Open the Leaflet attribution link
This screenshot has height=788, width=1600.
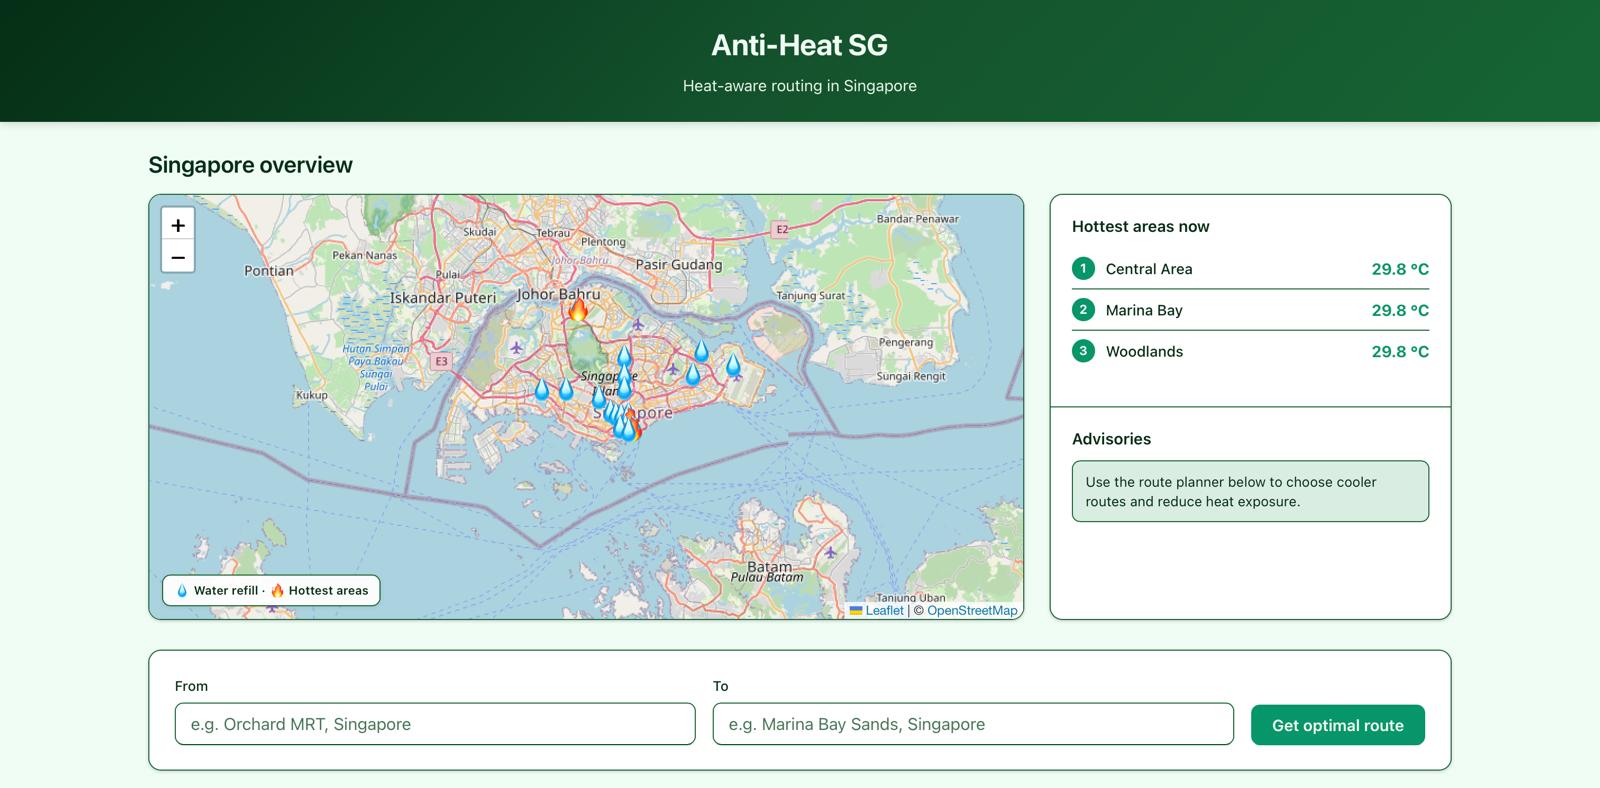tap(884, 610)
